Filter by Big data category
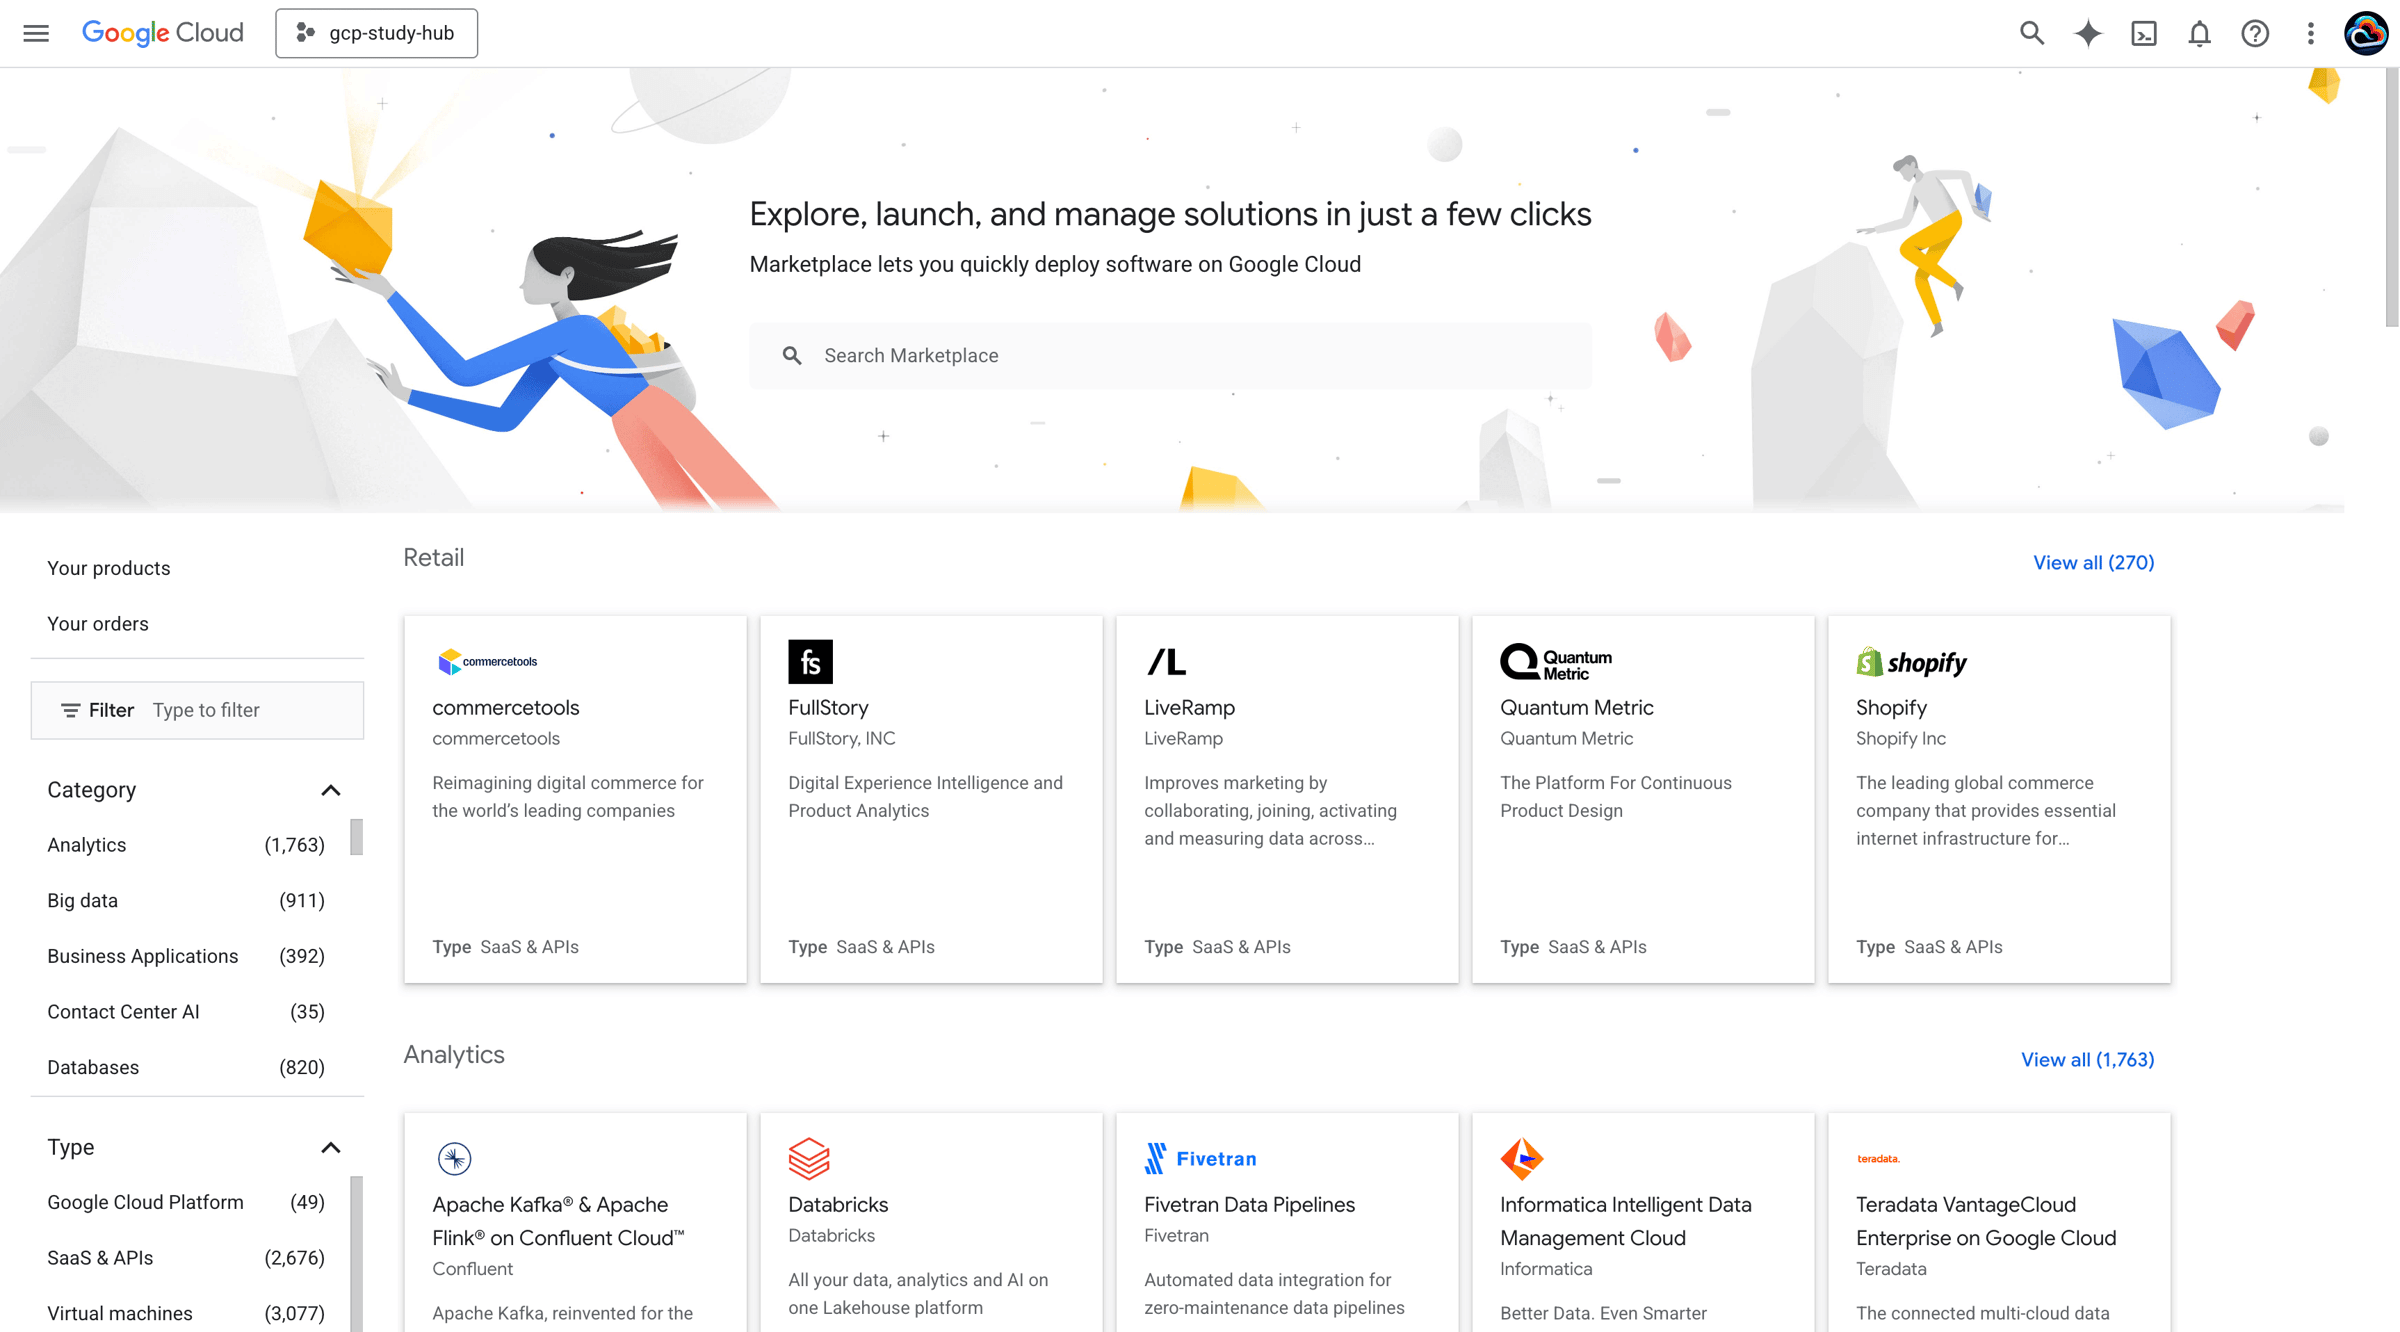The width and height of the screenshot is (2400, 1332). (186, 901)
